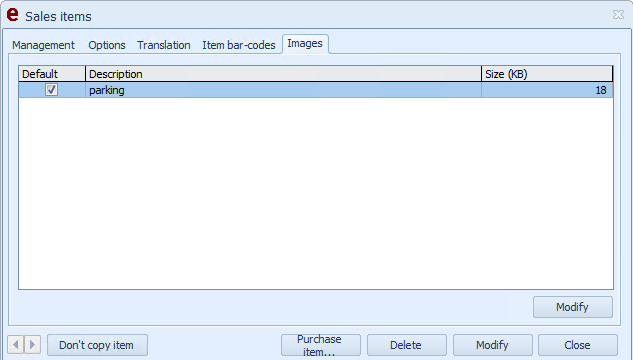Click the Delete button

407,345
